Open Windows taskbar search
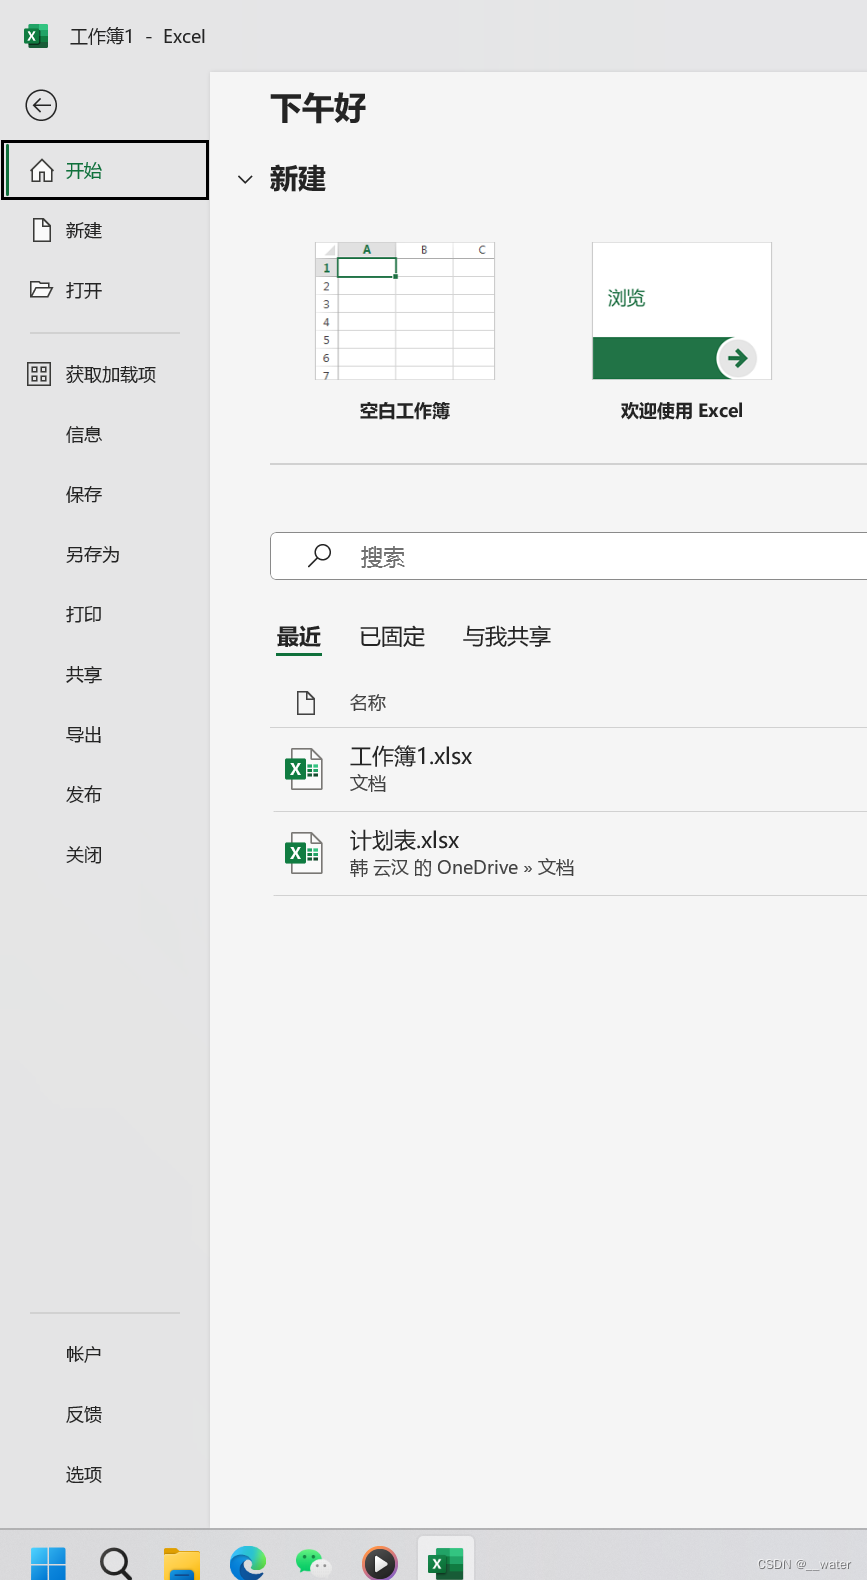This screenshot has width=867, height=1580. [115, 1562]
